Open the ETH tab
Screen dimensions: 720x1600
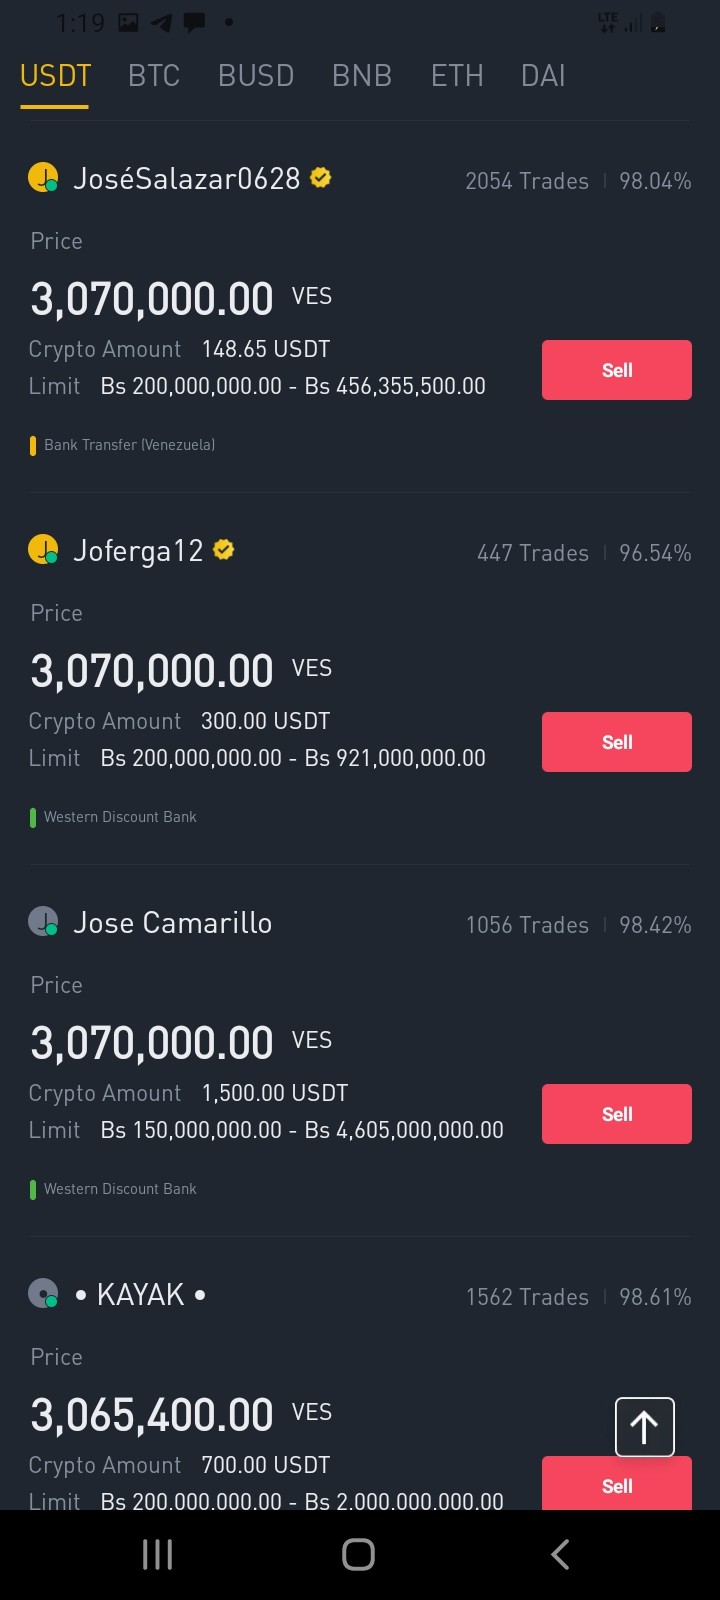click(x=457, y=76)
